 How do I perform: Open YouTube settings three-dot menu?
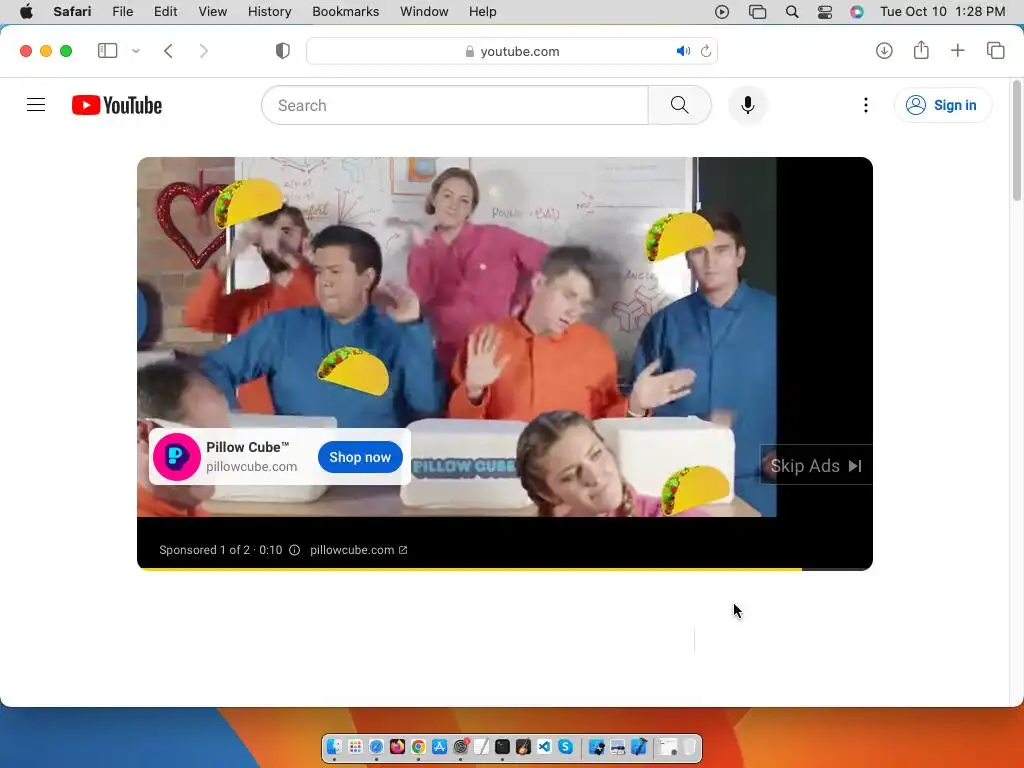[x=865, y=105]
